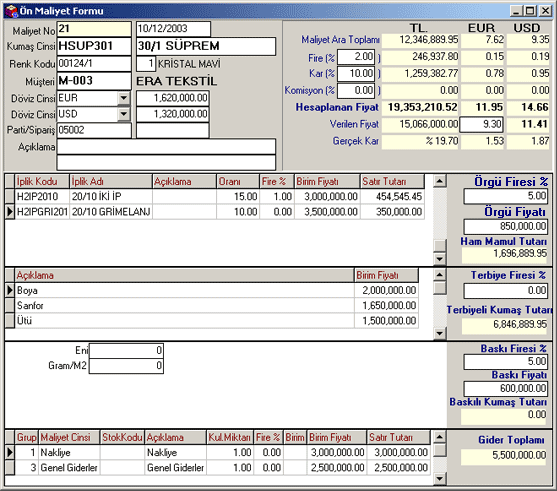Select the Ütü row selector
Screen dimensions: 557x491
click(10, 321)
